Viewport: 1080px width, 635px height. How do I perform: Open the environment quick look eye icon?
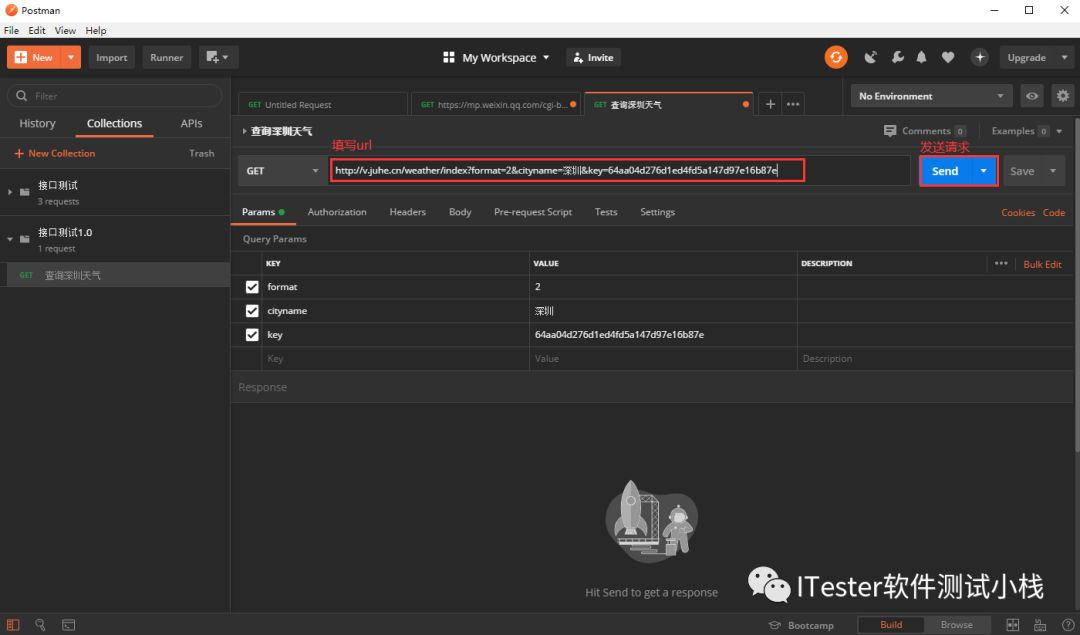pyautogui.click(x=1032, y=96)
